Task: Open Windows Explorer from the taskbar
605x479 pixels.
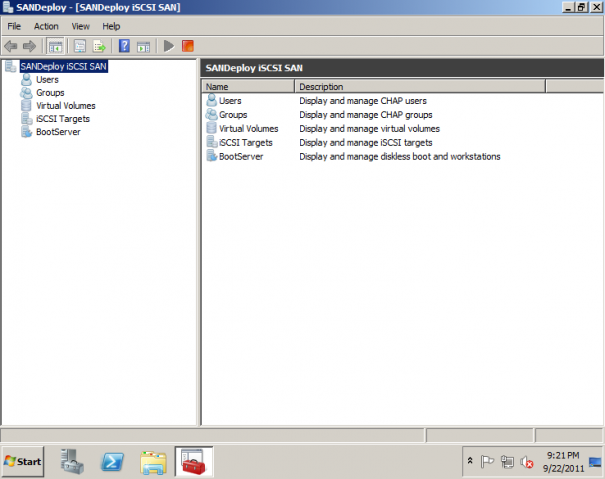Action: 154,462
